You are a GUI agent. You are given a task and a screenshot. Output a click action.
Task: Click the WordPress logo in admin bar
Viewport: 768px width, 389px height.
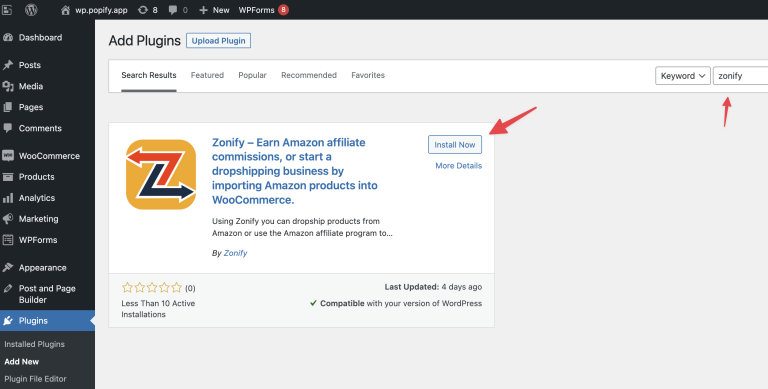pos(31,9)
